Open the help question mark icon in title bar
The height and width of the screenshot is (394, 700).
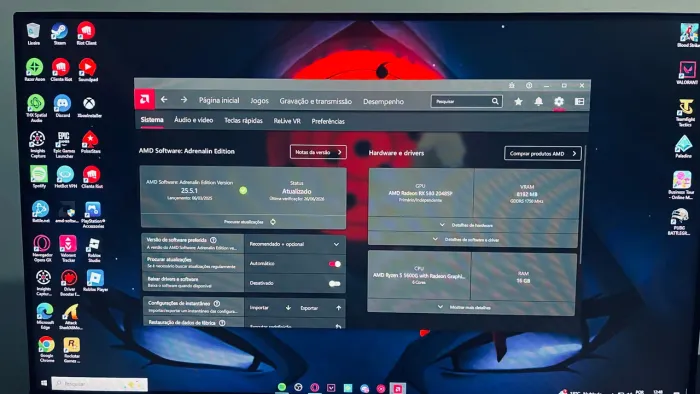click(529, 85)
